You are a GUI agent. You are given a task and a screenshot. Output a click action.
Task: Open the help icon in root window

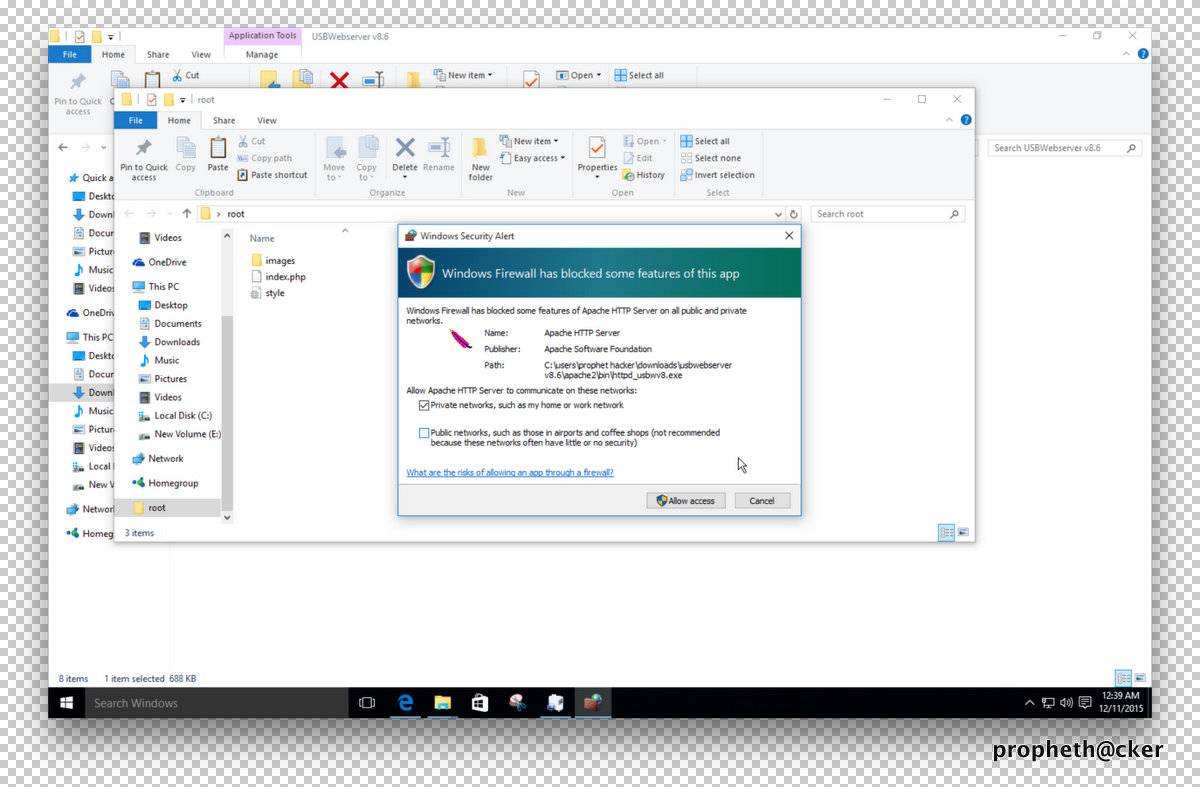pos(966,120)
